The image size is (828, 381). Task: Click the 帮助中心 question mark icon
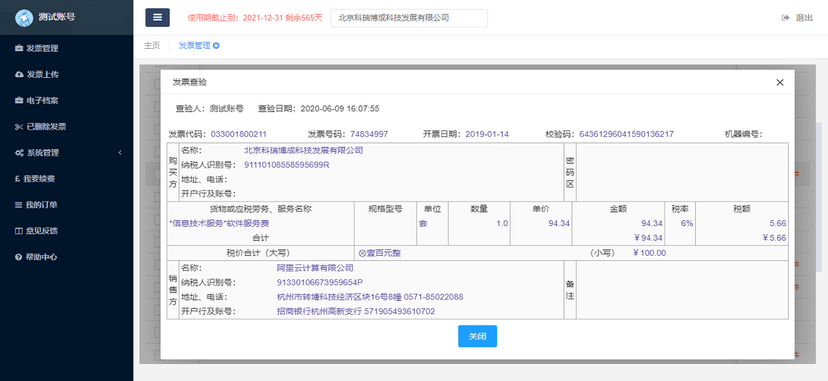click(19, 257)
